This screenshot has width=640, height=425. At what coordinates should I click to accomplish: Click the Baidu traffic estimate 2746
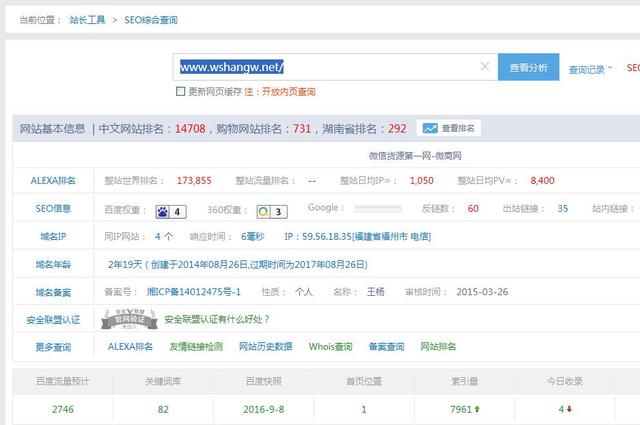(63, 409)
